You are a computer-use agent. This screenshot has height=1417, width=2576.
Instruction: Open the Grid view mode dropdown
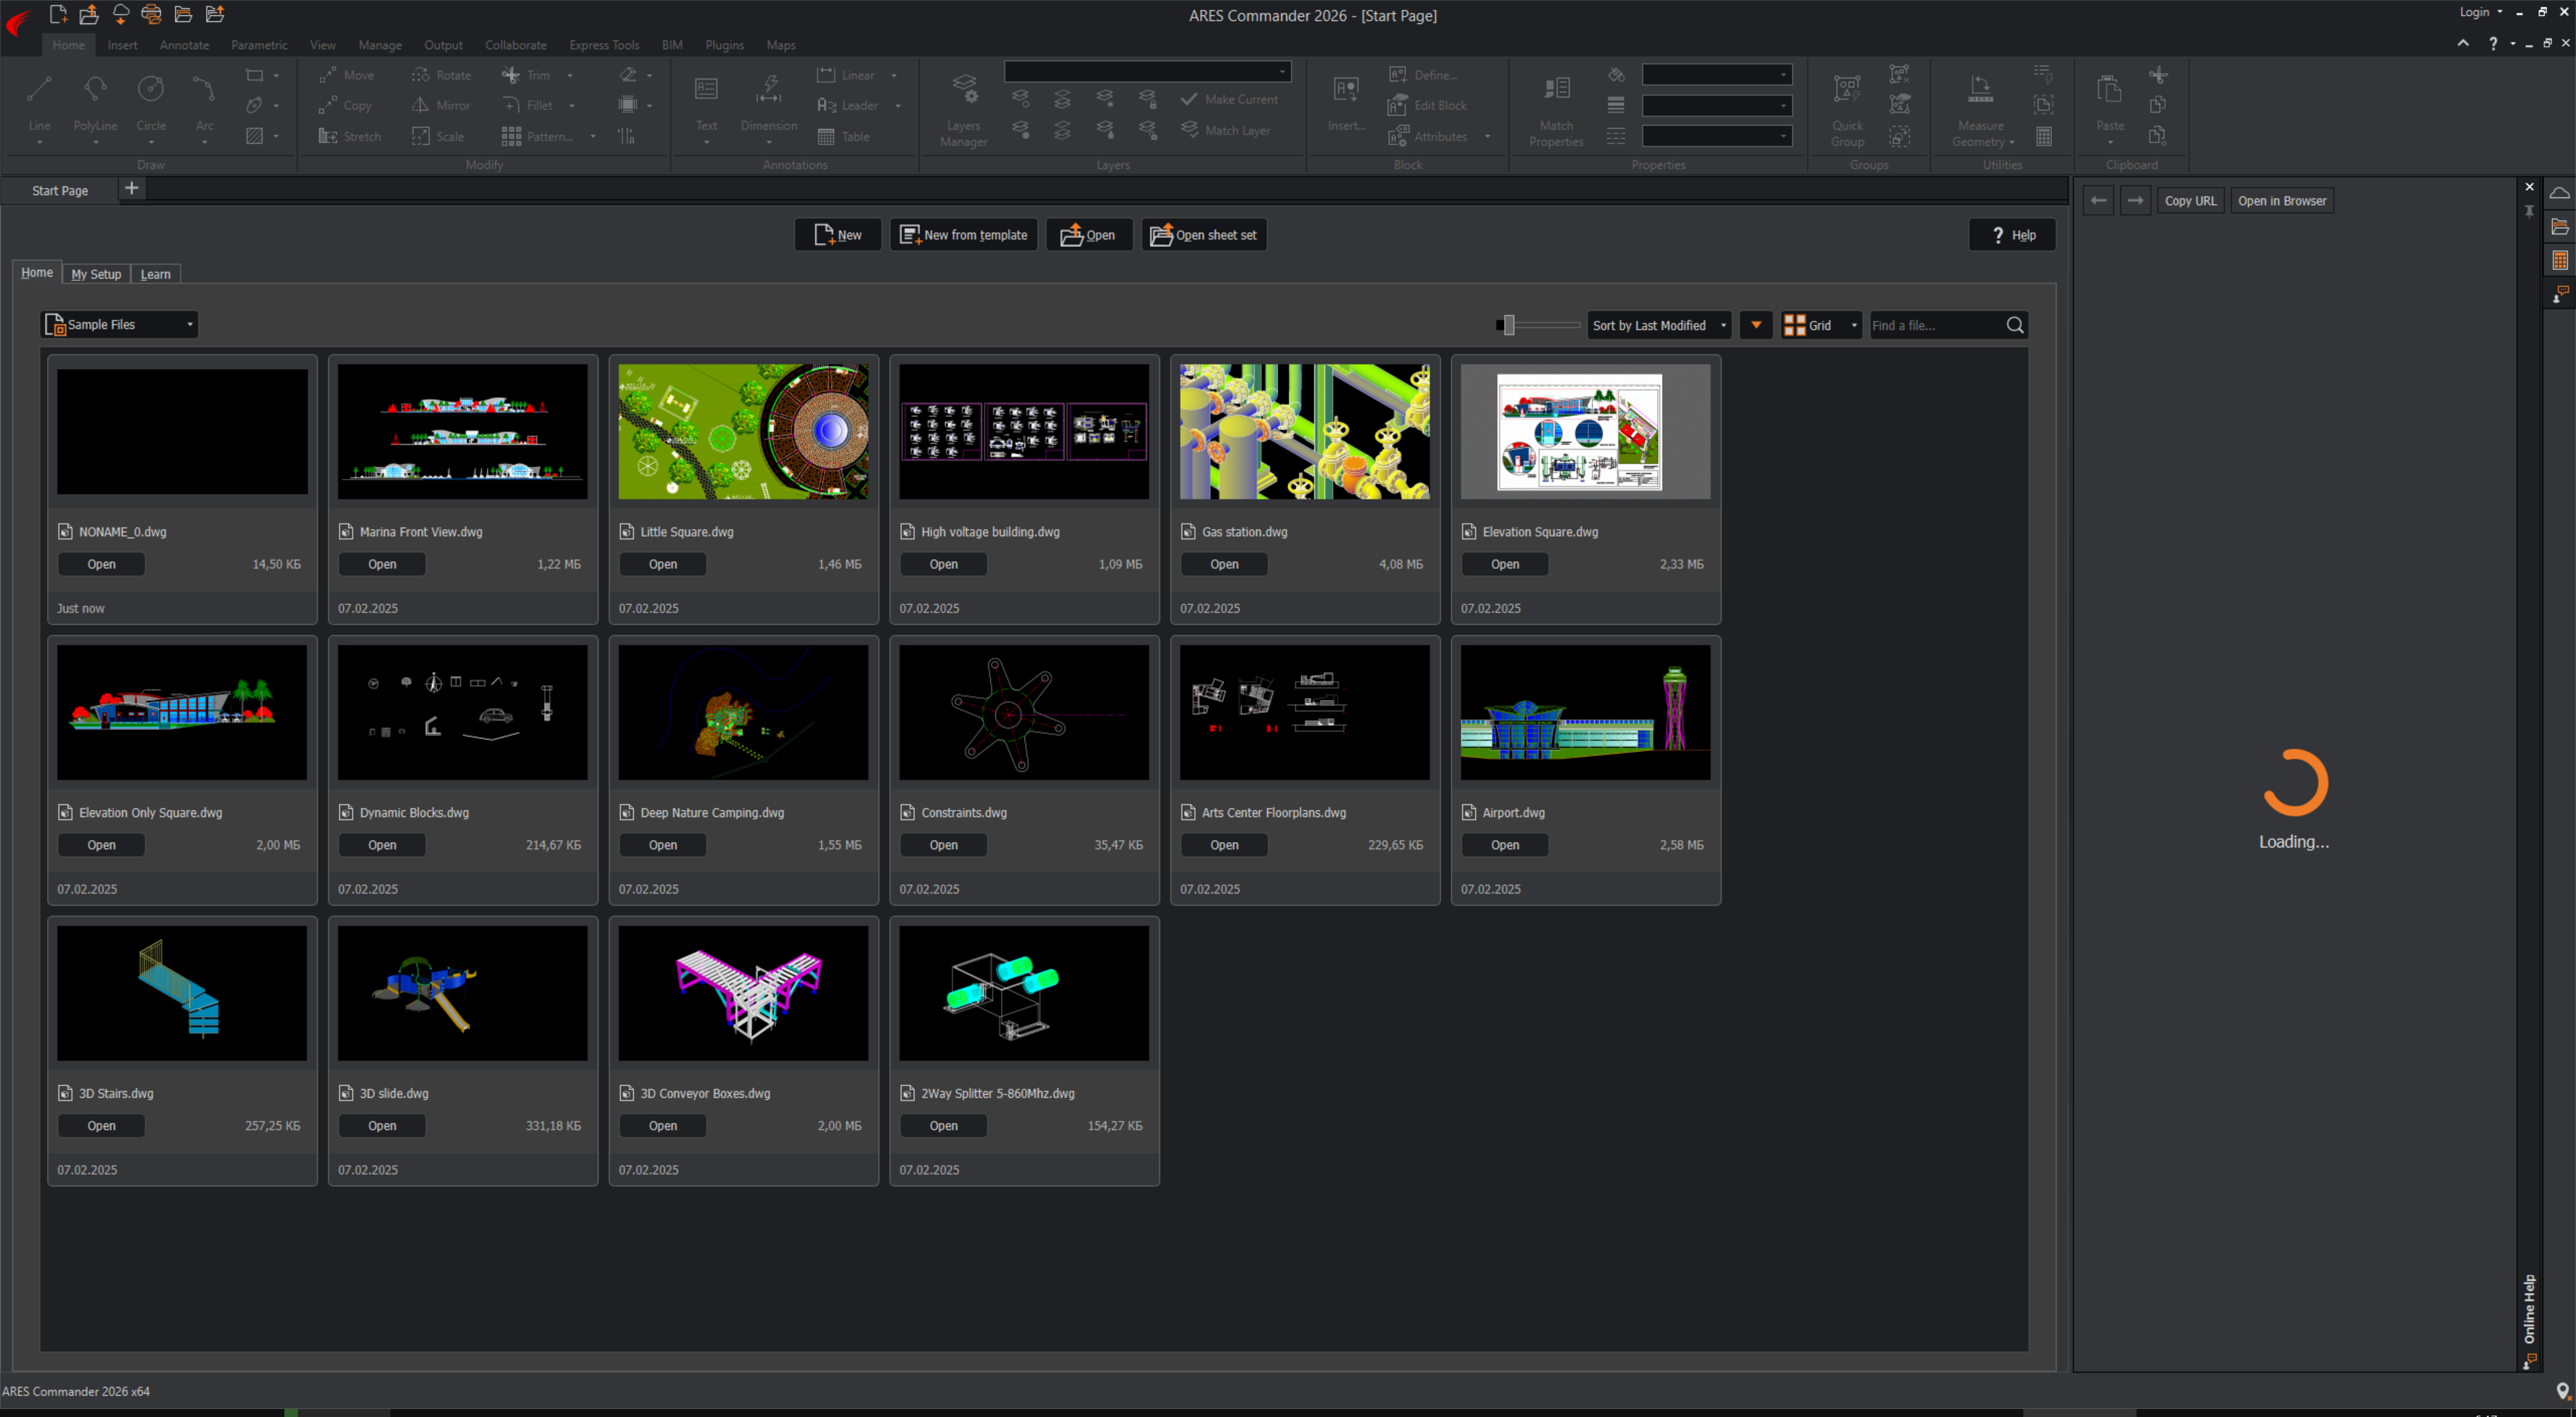pos(1820,325)
